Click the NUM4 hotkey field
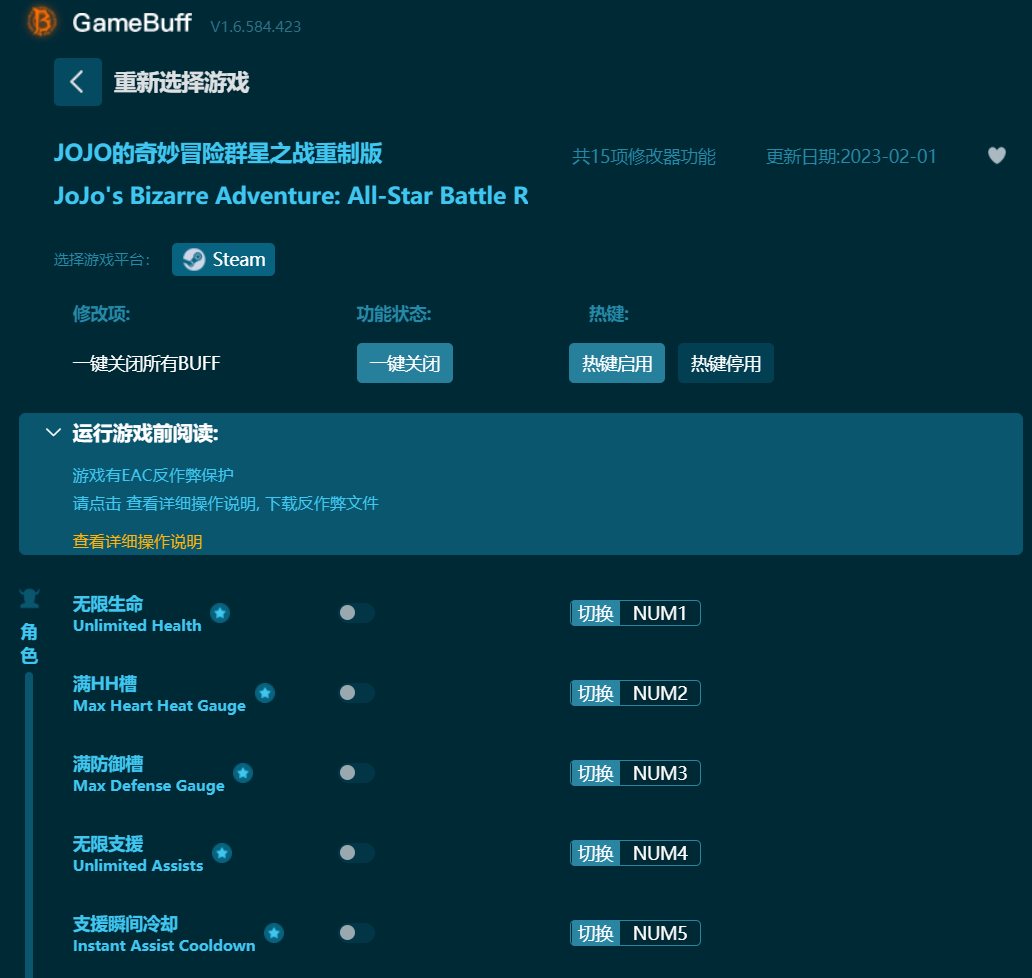Viewport: 1032px width, 978px height. click(x=659, y=853)
